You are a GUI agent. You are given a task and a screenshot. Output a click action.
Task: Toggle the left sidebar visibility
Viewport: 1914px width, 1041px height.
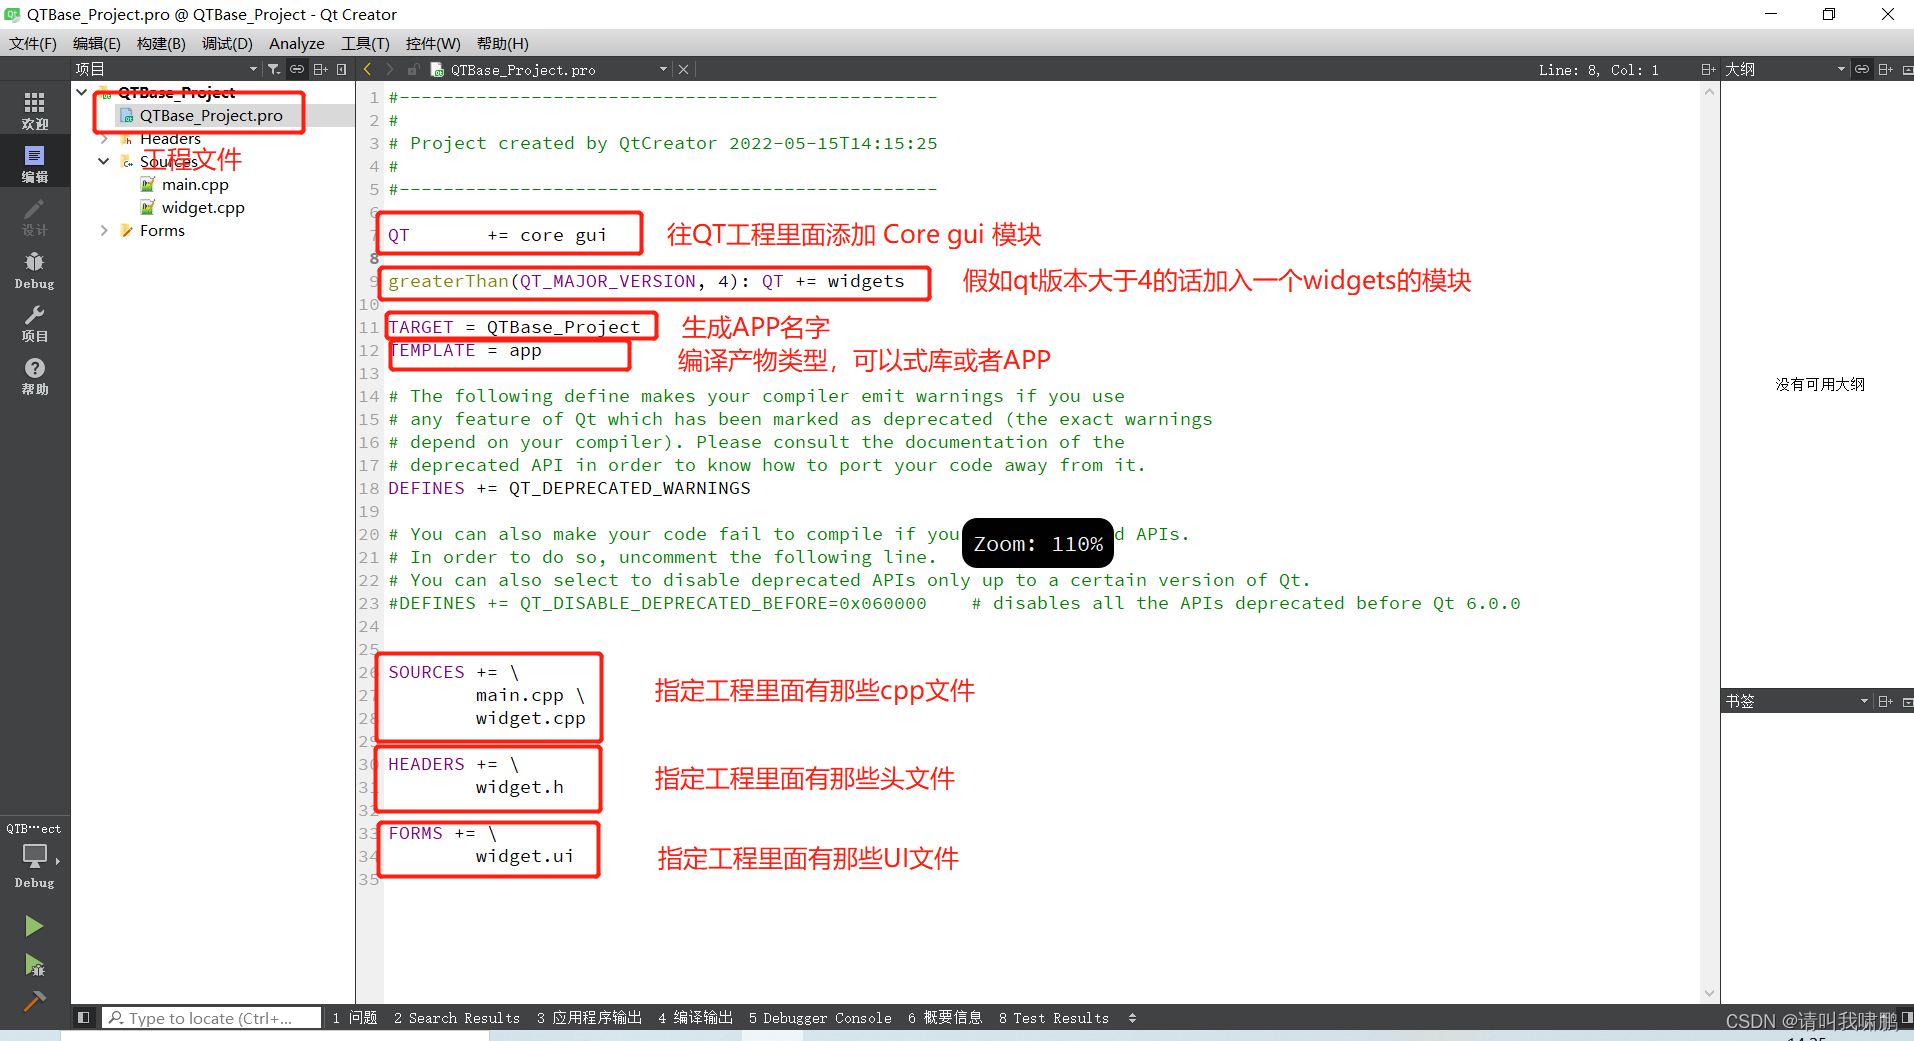[84, 1018]
